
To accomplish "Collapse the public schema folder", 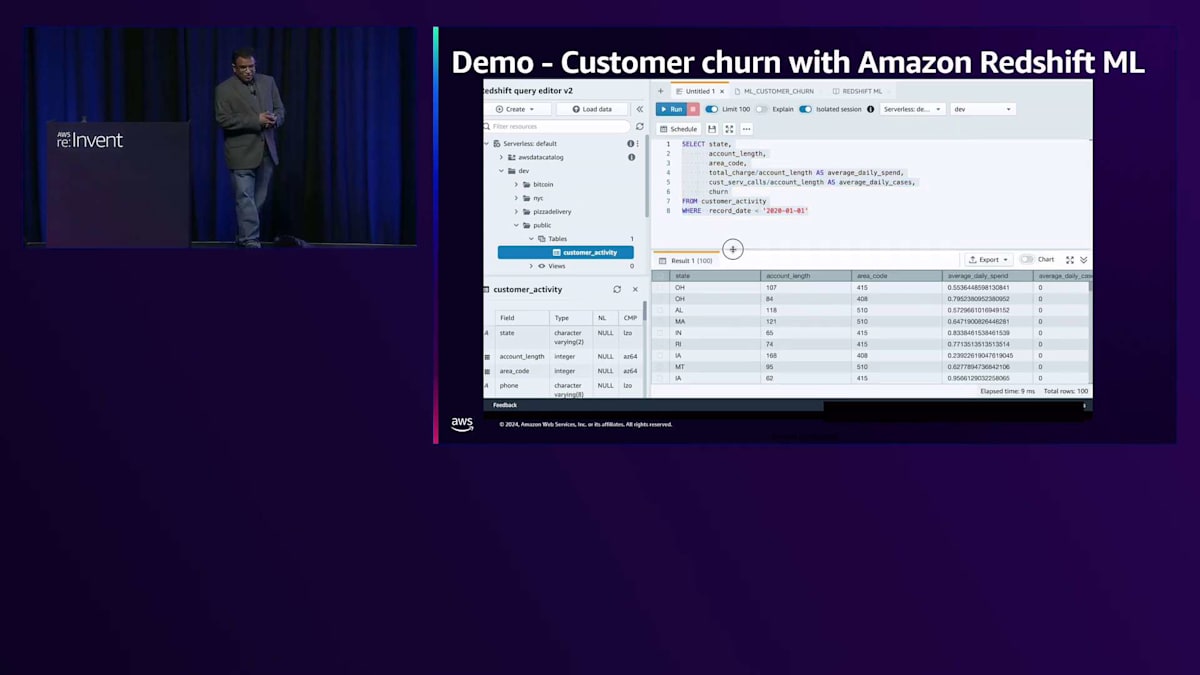I will [x=516, y=225].
